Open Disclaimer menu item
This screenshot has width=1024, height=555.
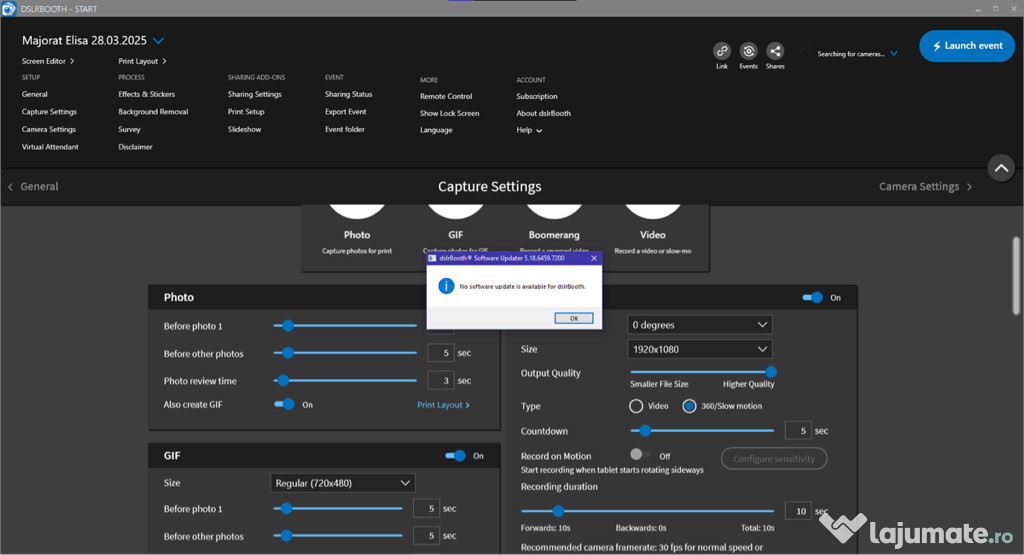click(x=135, y=147)
